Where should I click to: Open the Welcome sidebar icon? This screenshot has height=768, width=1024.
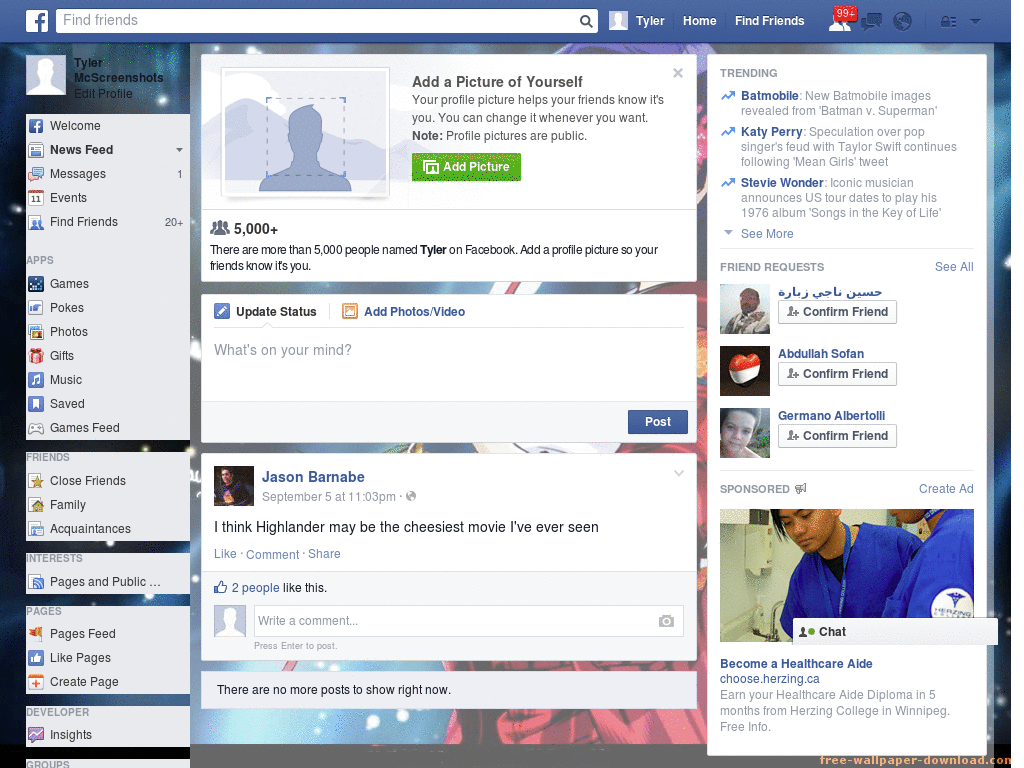pos(36,126)
